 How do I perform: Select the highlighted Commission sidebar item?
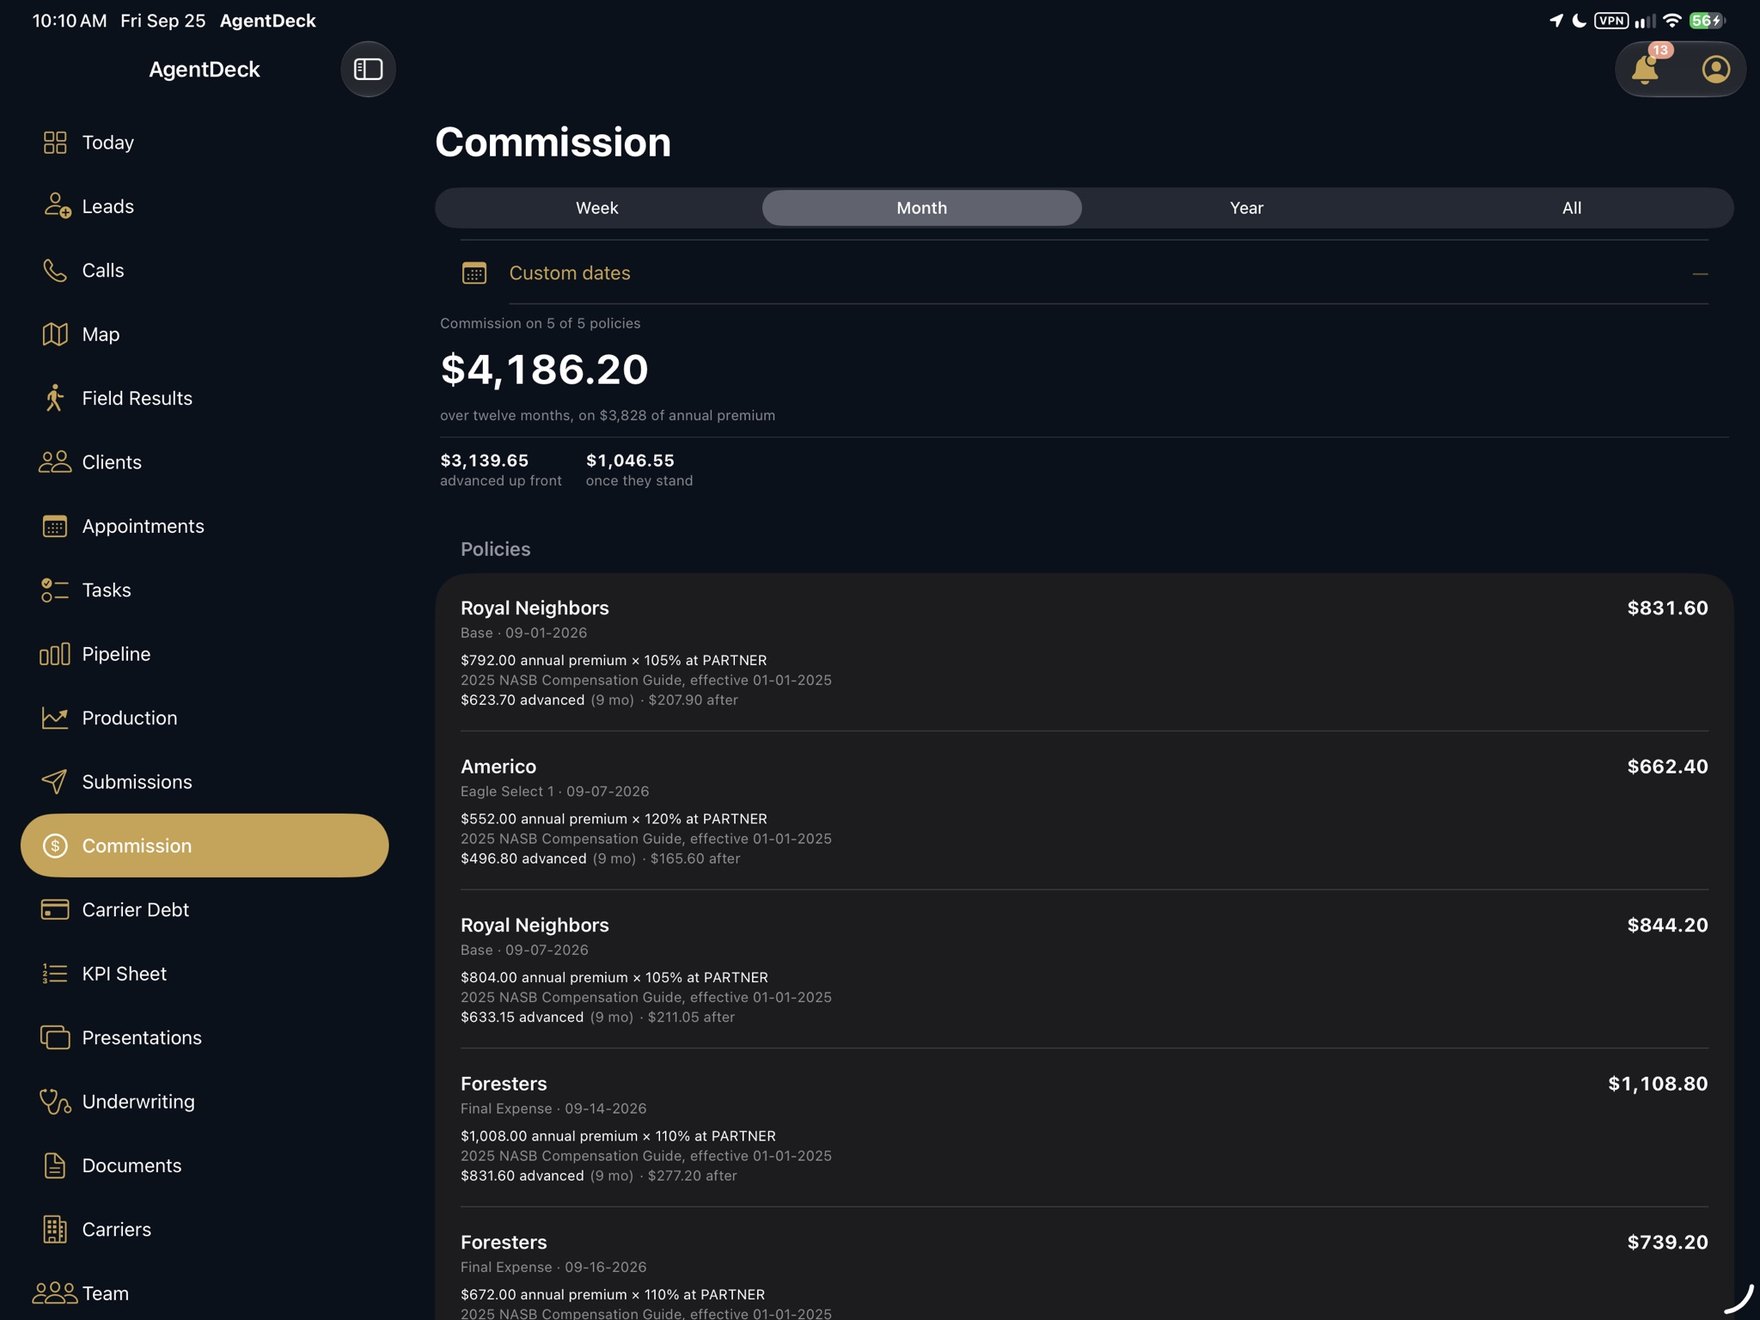coord(204,846)
